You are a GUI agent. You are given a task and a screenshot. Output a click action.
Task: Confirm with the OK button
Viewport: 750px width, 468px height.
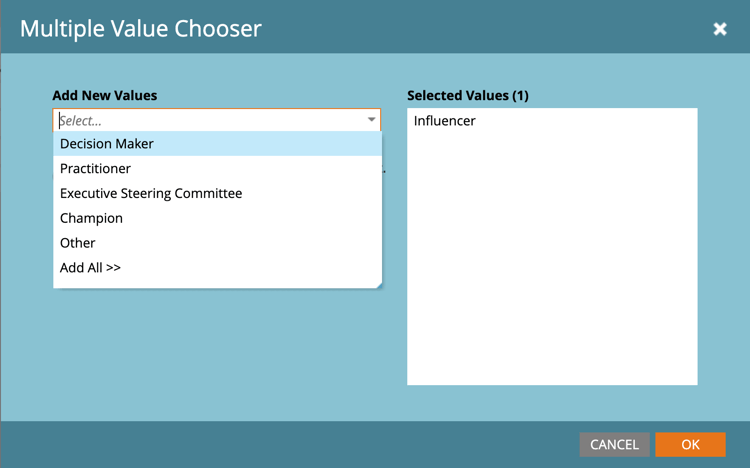[690, 445]
